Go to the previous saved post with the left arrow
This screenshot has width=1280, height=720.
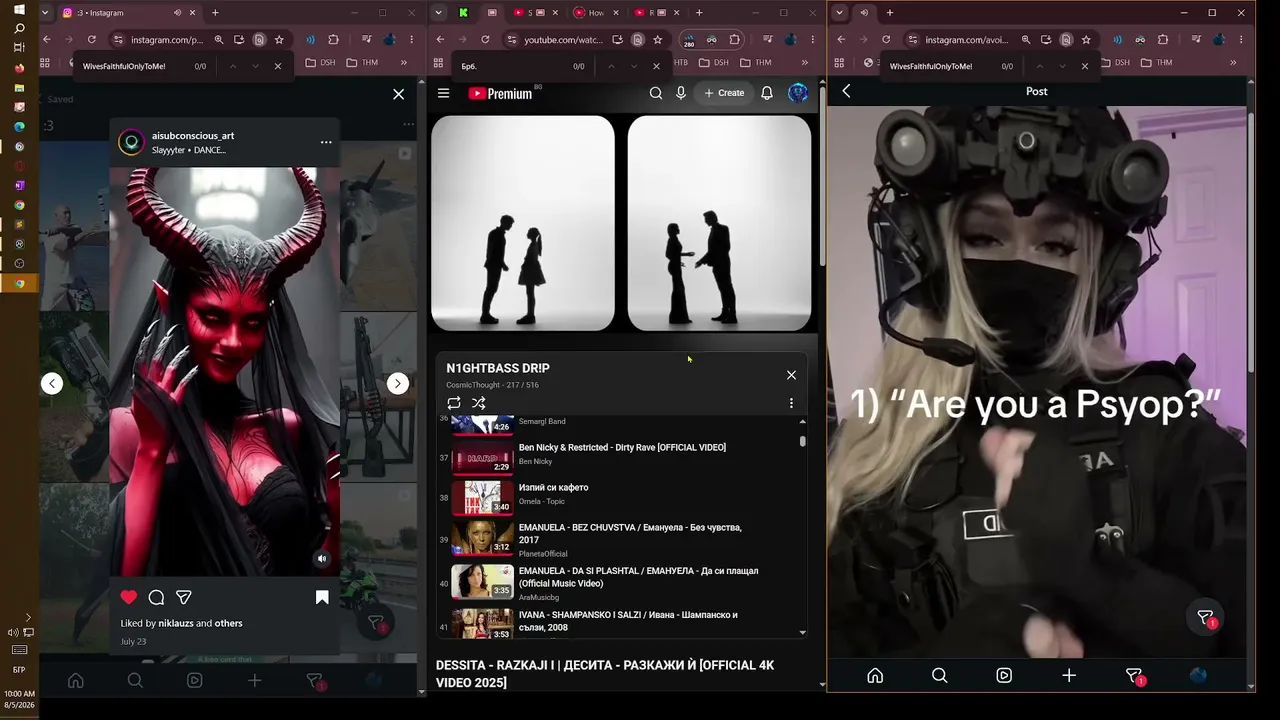tap(52, 383)
